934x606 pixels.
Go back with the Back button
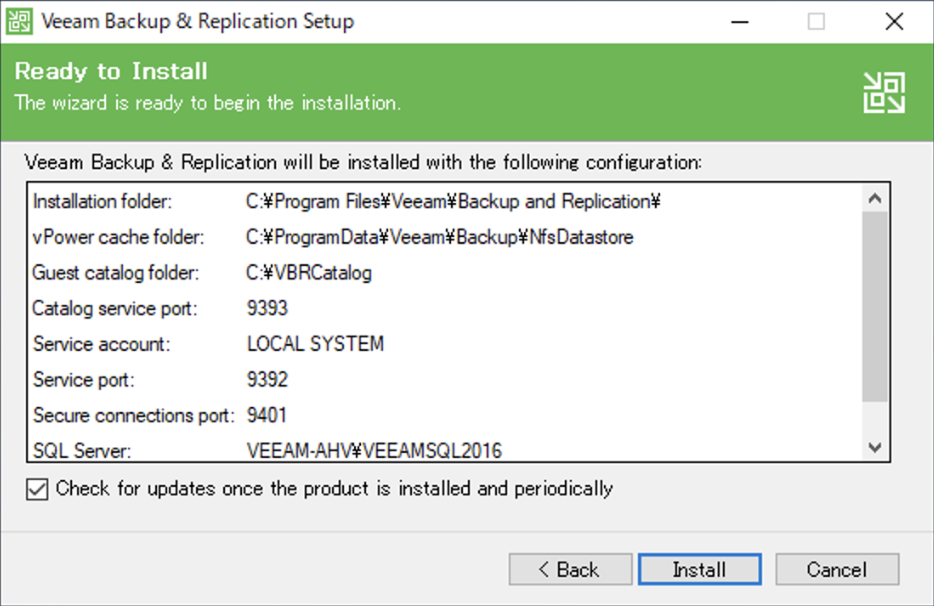click(x=570, y=570)
